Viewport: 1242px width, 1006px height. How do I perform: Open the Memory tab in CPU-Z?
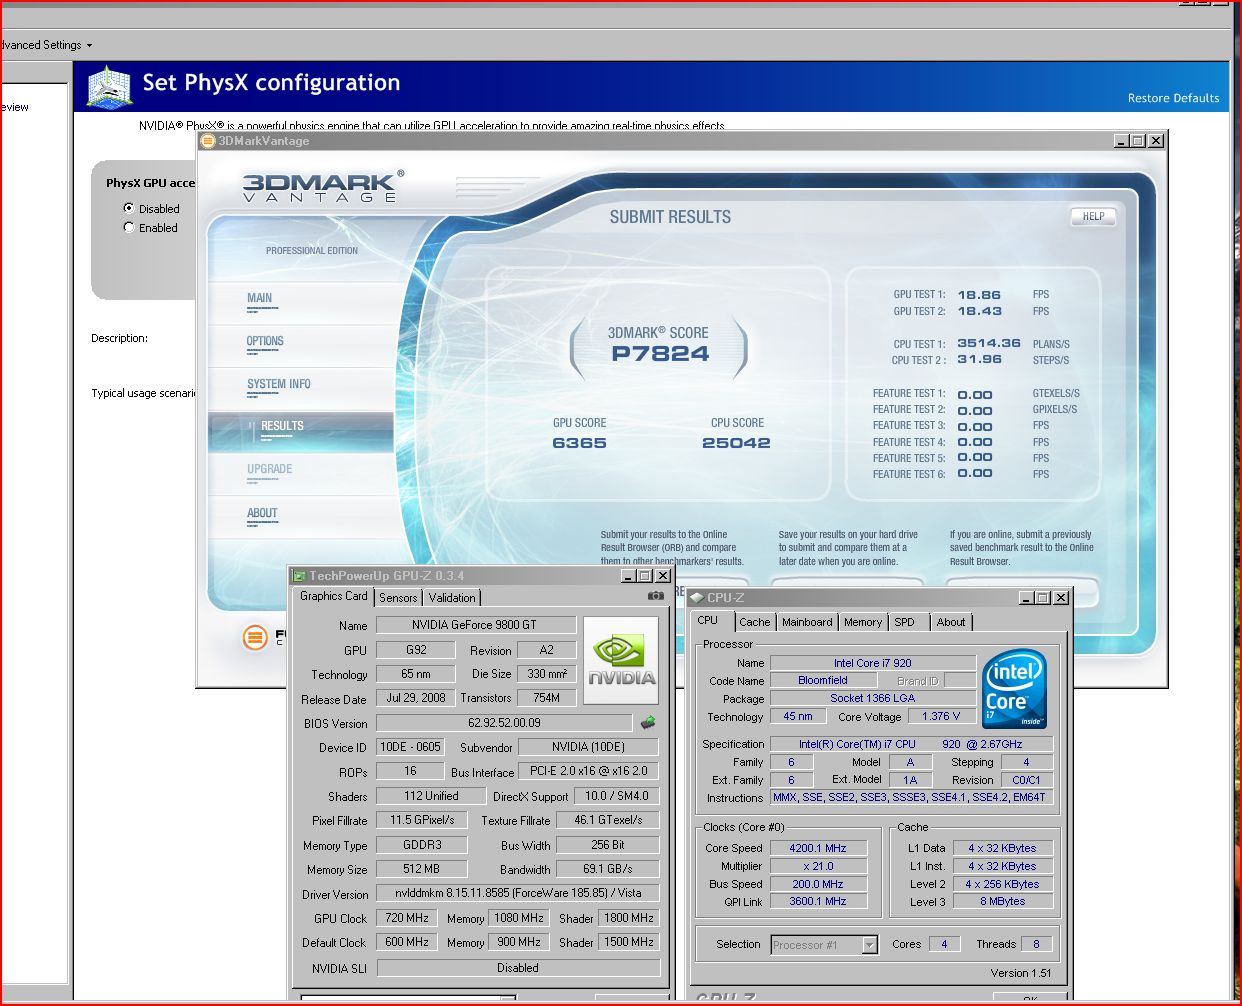(x=863, y=622)
